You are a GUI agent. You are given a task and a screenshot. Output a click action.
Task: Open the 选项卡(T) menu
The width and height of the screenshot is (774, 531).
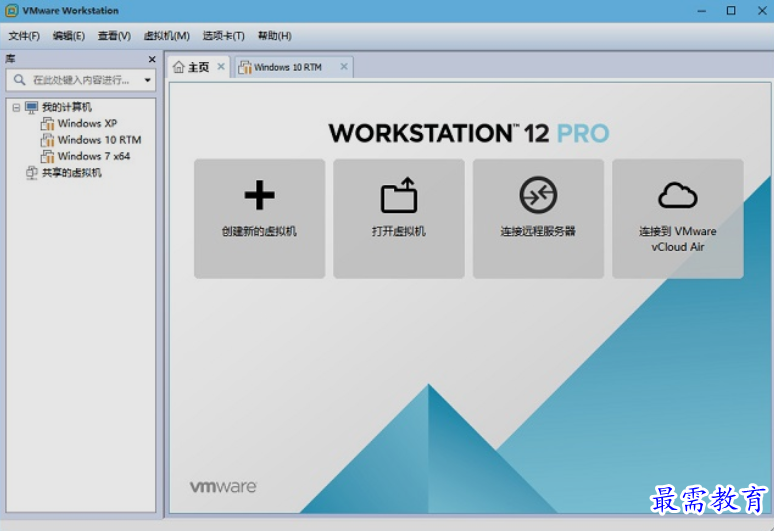(223, 36)
